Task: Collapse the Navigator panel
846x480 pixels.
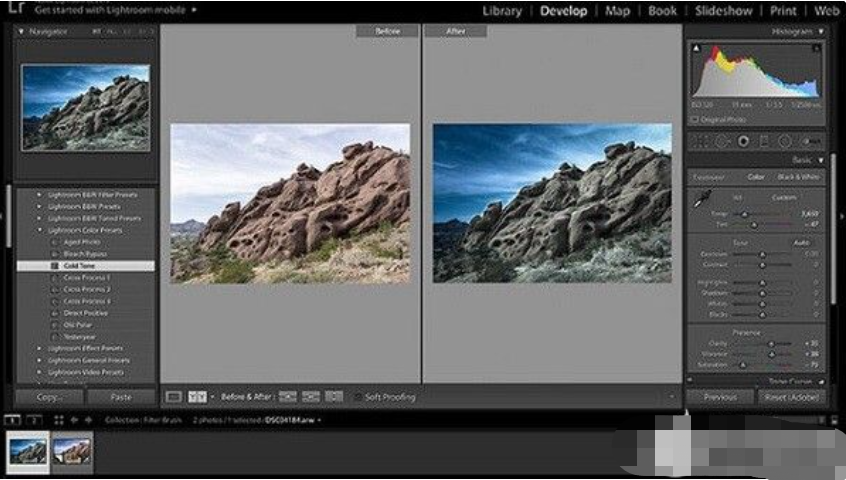Action: (21, 32)
